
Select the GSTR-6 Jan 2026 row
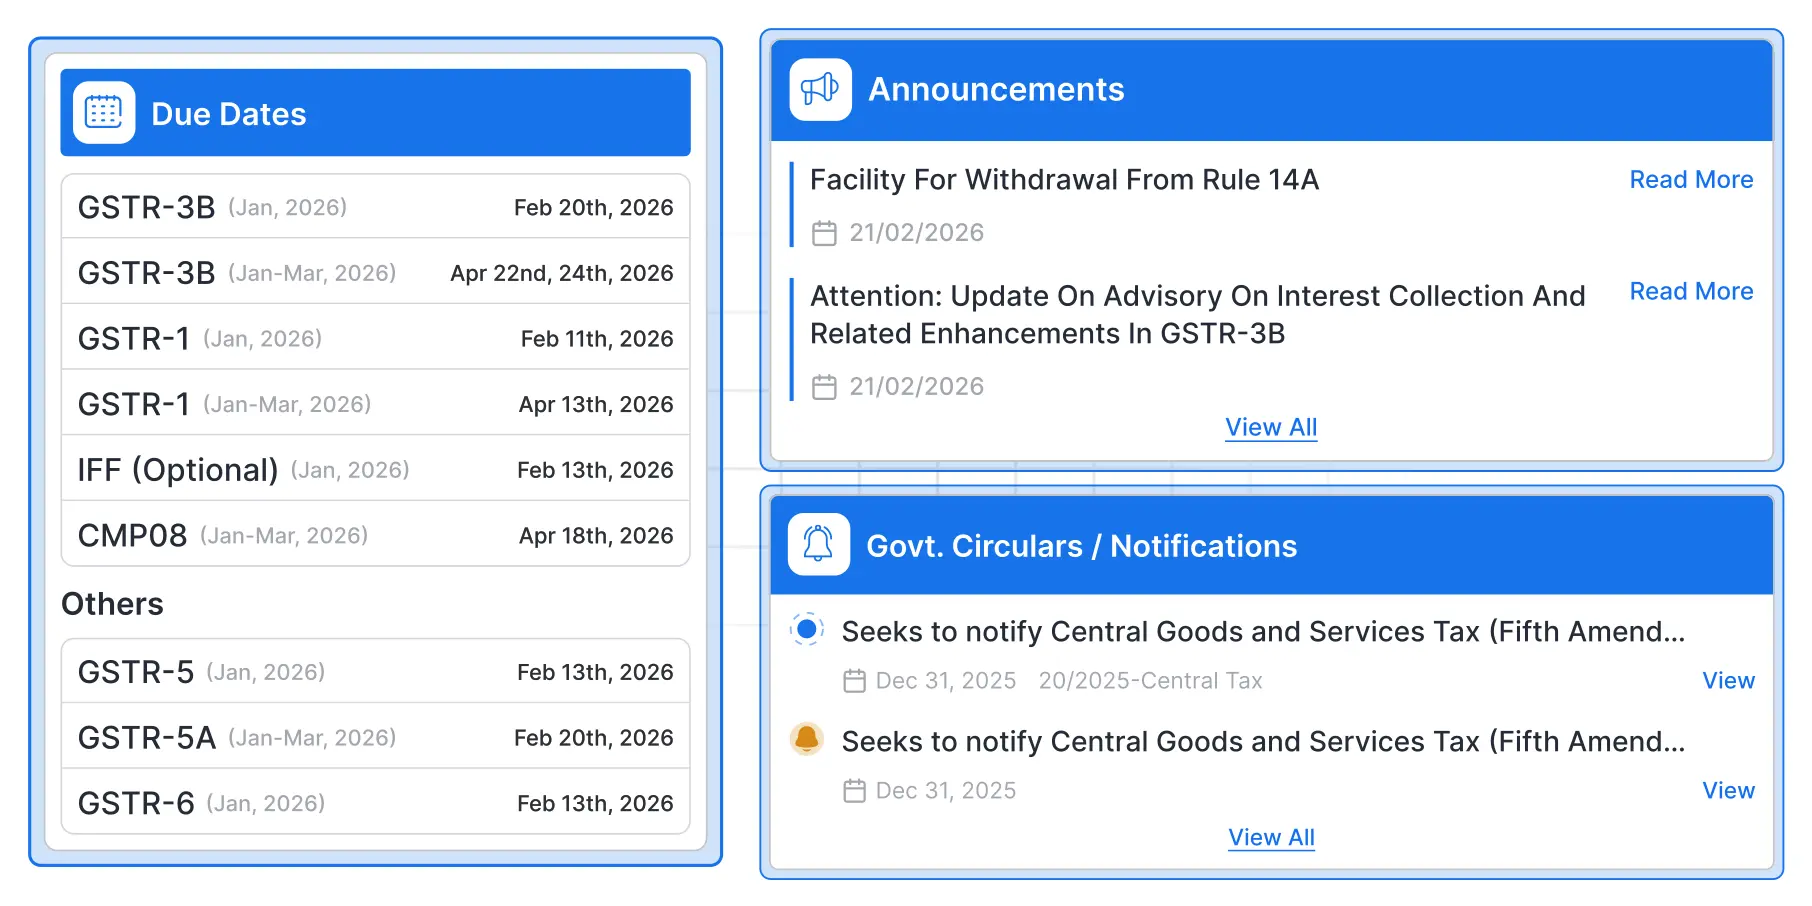point(376,802)
